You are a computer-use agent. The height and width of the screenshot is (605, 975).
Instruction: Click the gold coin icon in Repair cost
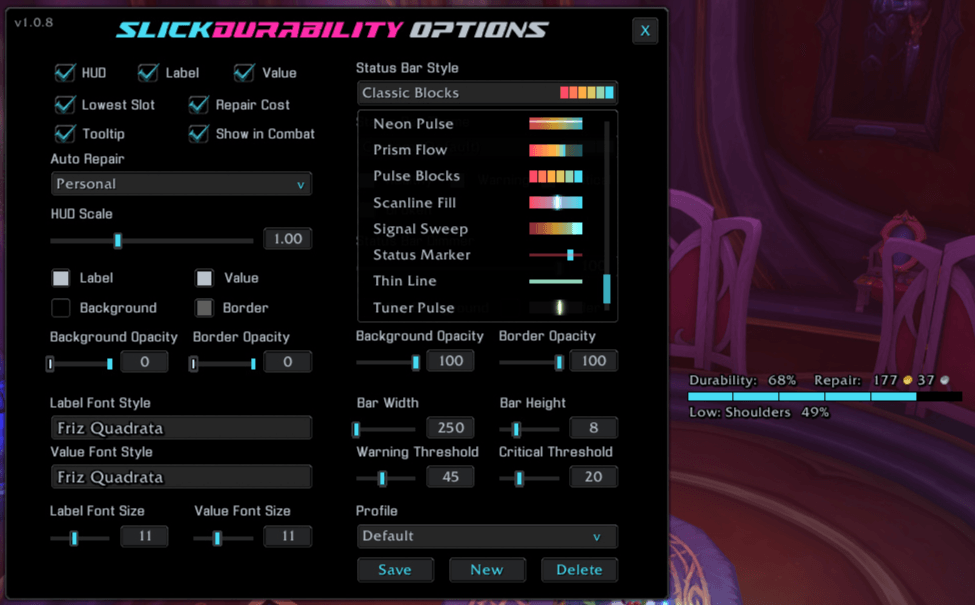coord(908,381)
